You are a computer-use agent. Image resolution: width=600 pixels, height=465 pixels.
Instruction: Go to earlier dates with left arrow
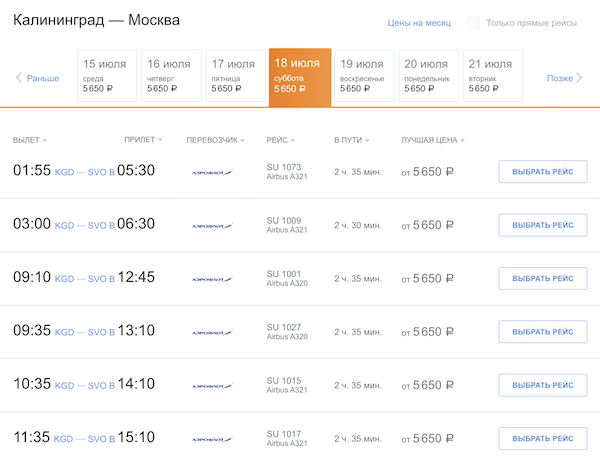[x=37, y=78]
